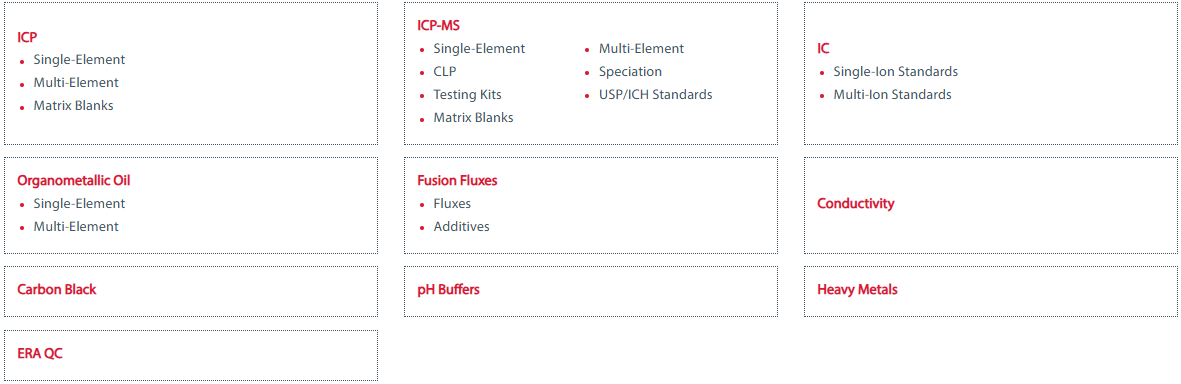This screenshot has height=384, width=1181.
Task: Select Additives under Fusion Fluxes
Action: pyautogui.click(x=461, y=227)
